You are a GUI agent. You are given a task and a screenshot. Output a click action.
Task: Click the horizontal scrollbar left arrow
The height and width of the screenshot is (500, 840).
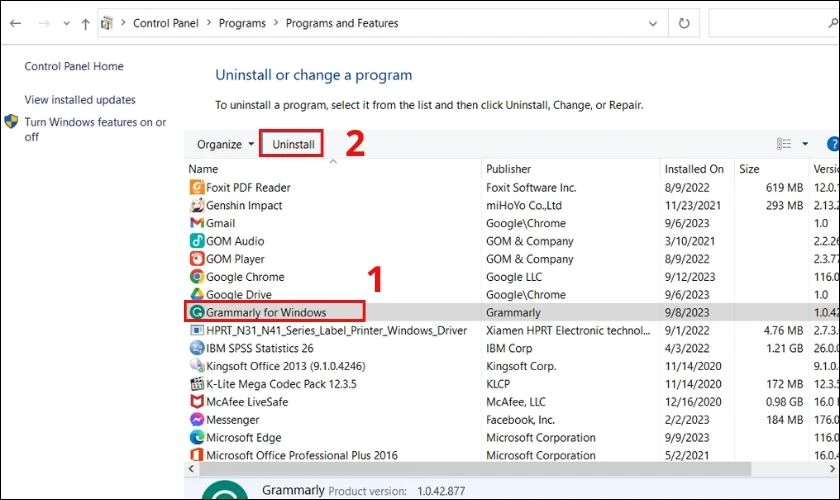pyautogui.click(x=191, y=469)
